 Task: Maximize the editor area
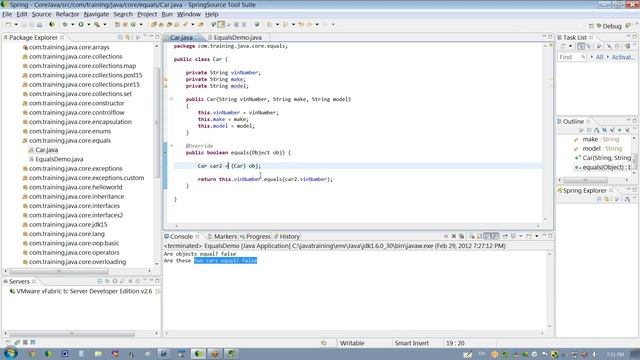550,37
